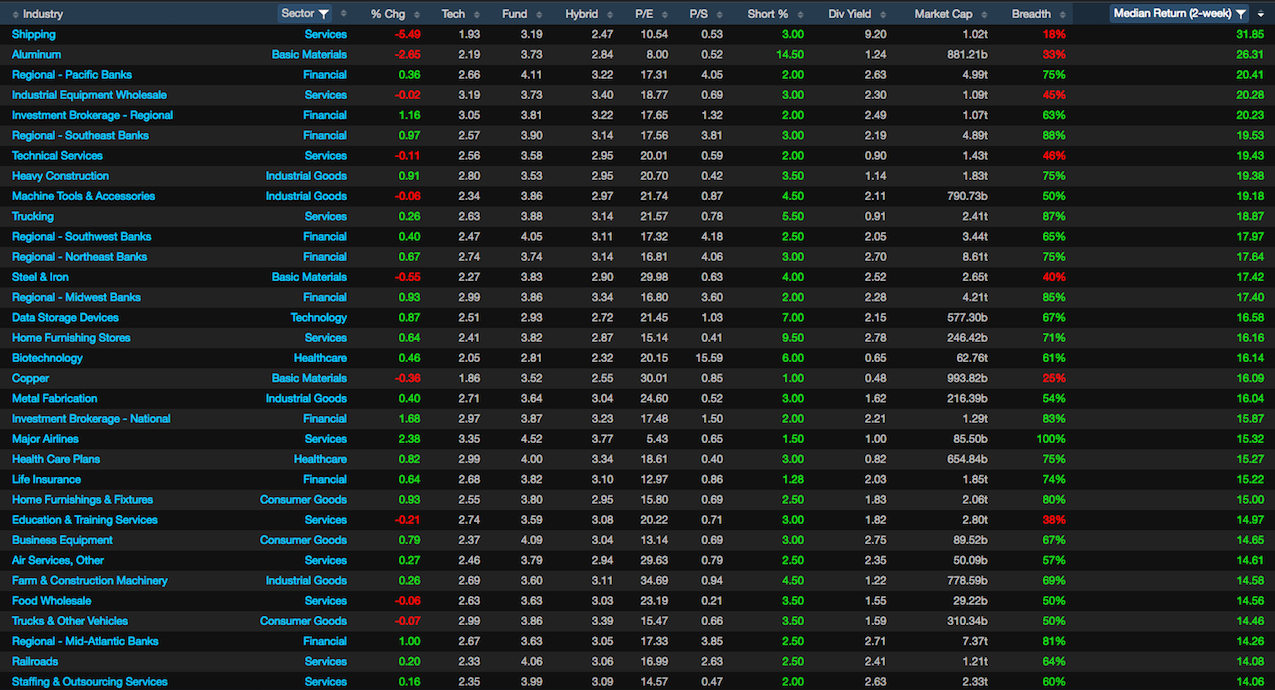Open Education & Training Services link
The width and height of the screenshot is (1275, 690).
(85, 520)
